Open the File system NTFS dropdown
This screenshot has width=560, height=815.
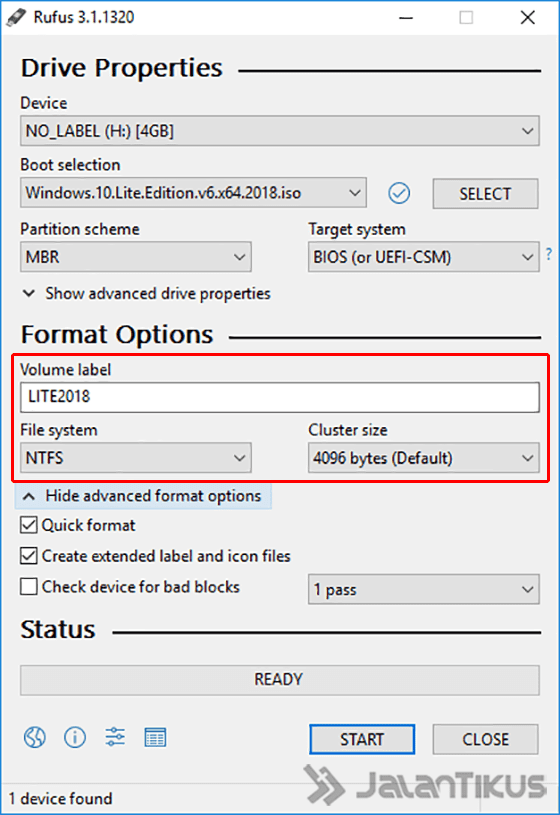tap(136, 458)
